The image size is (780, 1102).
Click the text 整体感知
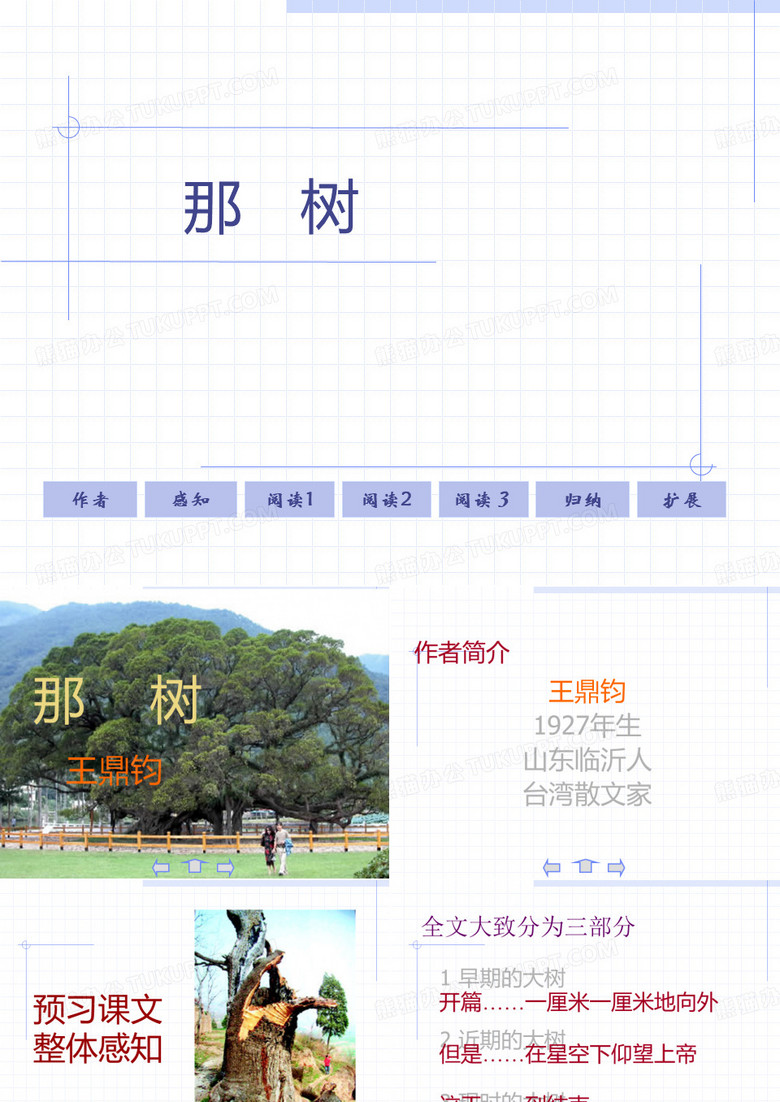click(97, 1048)
